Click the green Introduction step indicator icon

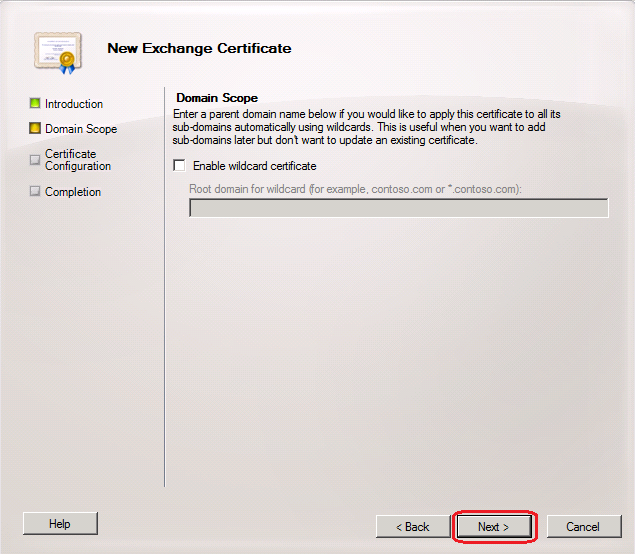point(35,103)
